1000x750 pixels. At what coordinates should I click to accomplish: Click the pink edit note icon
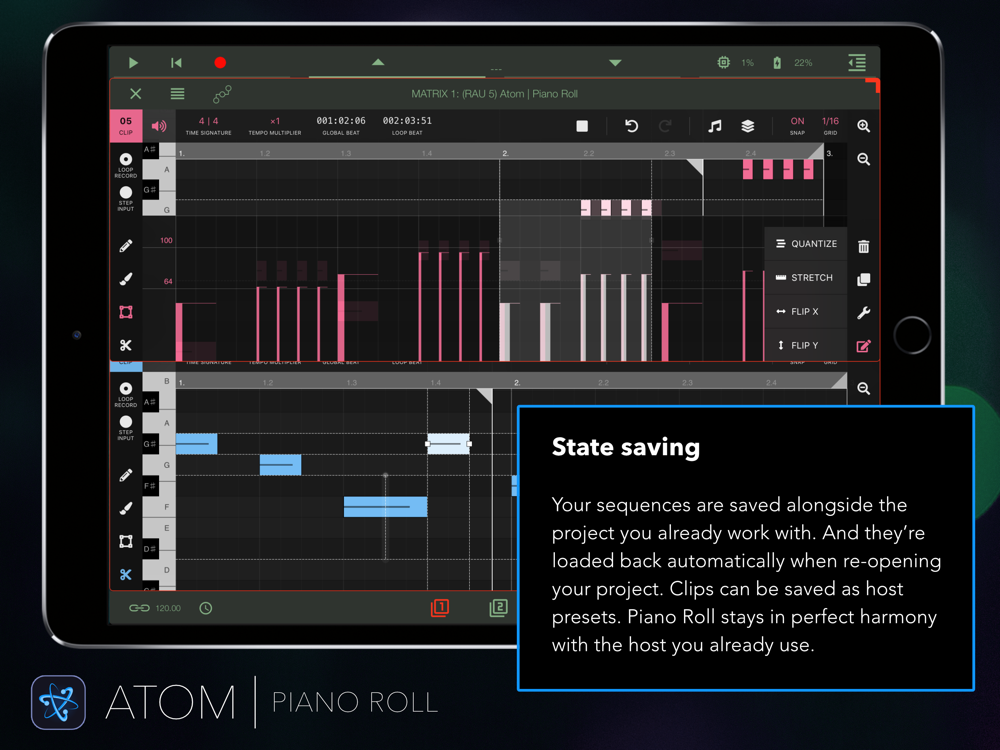click(x=864, y=346)
